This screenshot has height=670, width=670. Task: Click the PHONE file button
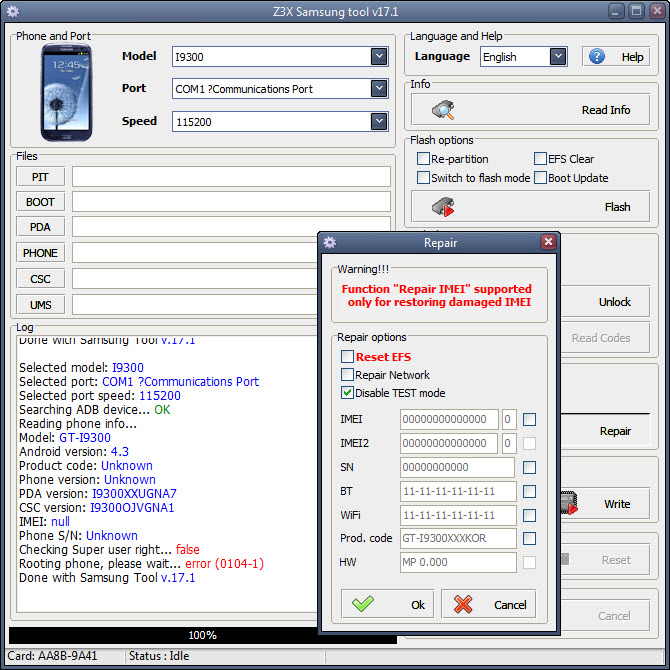point(41,253)
